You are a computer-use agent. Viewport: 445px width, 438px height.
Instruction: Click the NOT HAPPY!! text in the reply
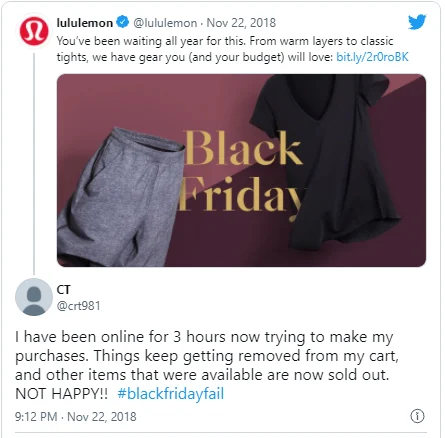click(62, 394)
